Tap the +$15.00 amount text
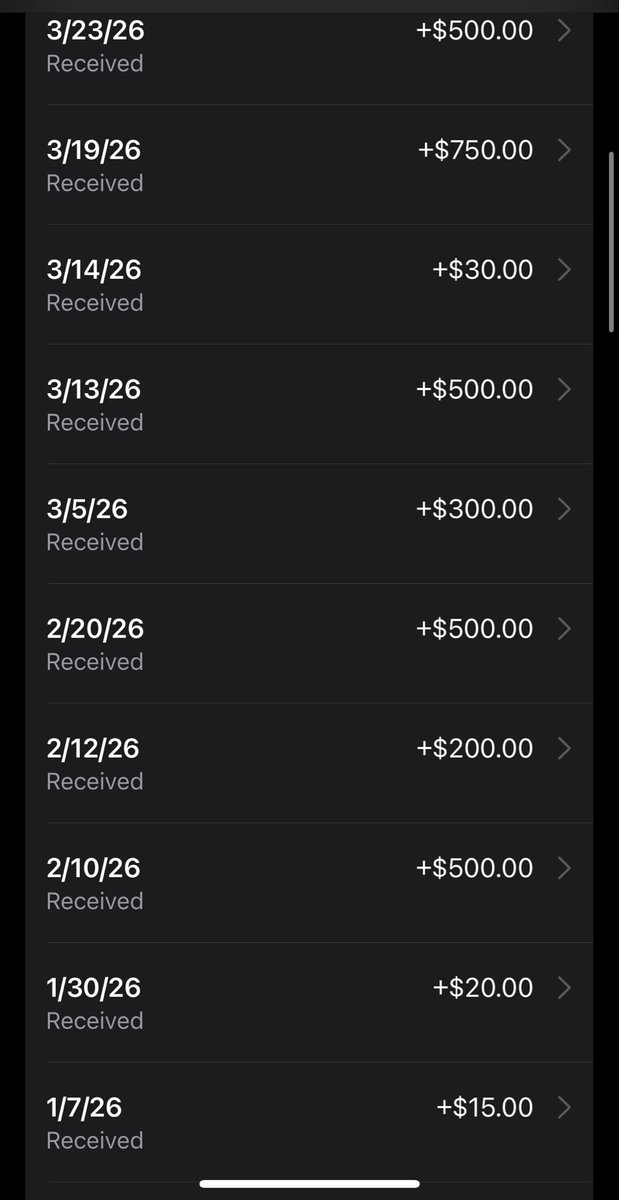 (485, 1107)
